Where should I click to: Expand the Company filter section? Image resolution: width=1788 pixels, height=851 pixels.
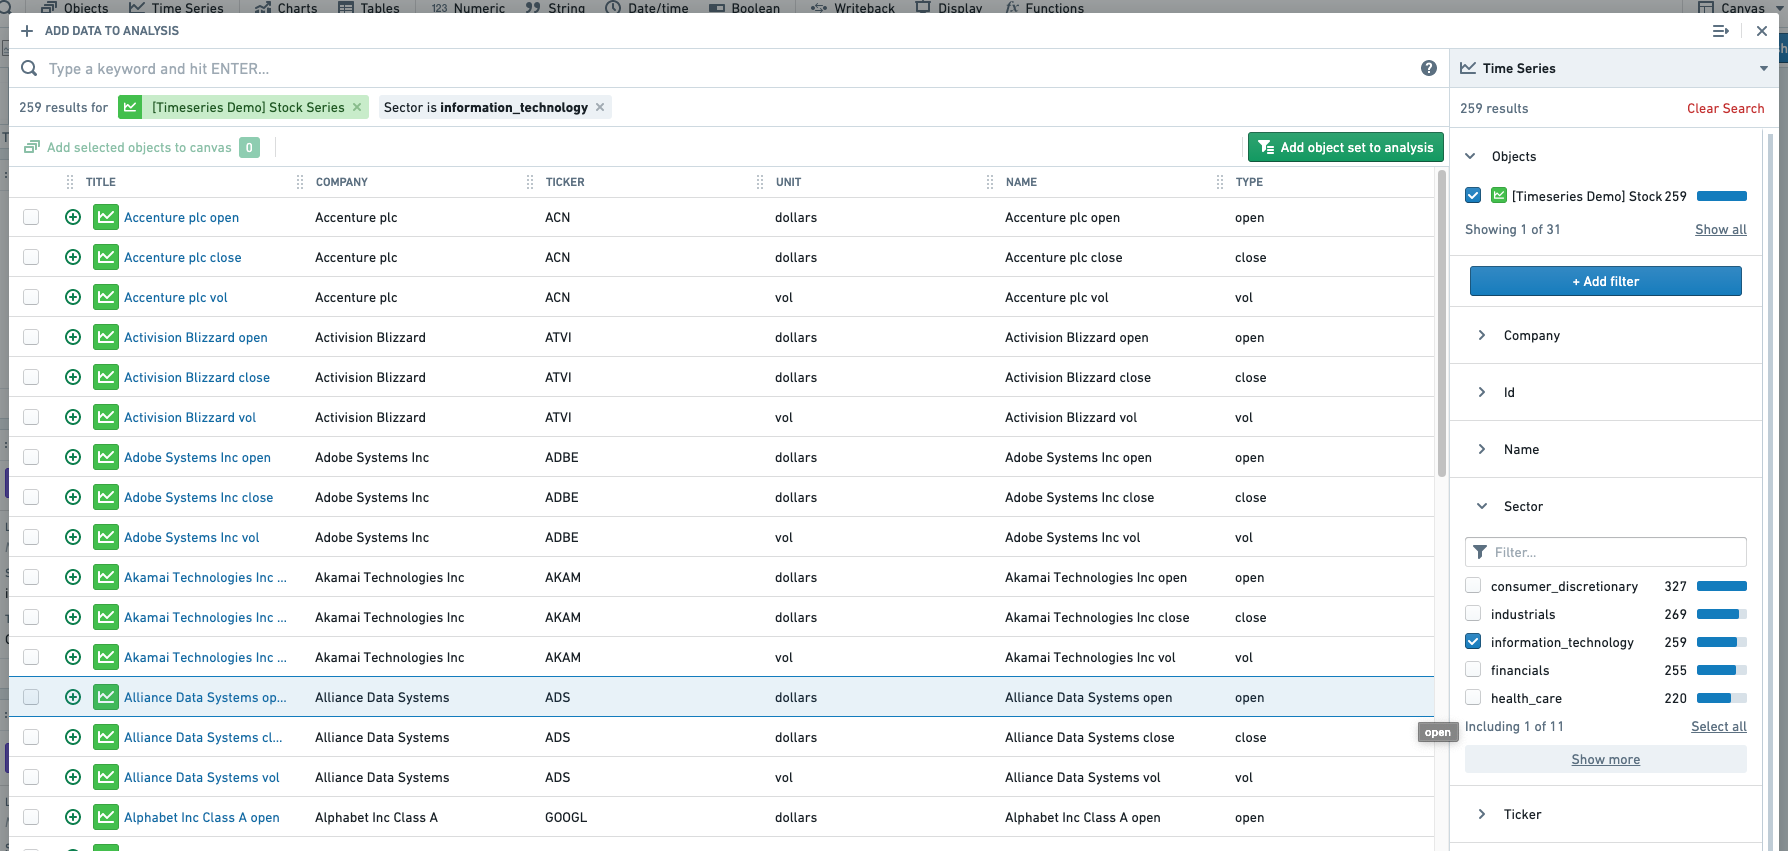click(x=1482, y=335)
